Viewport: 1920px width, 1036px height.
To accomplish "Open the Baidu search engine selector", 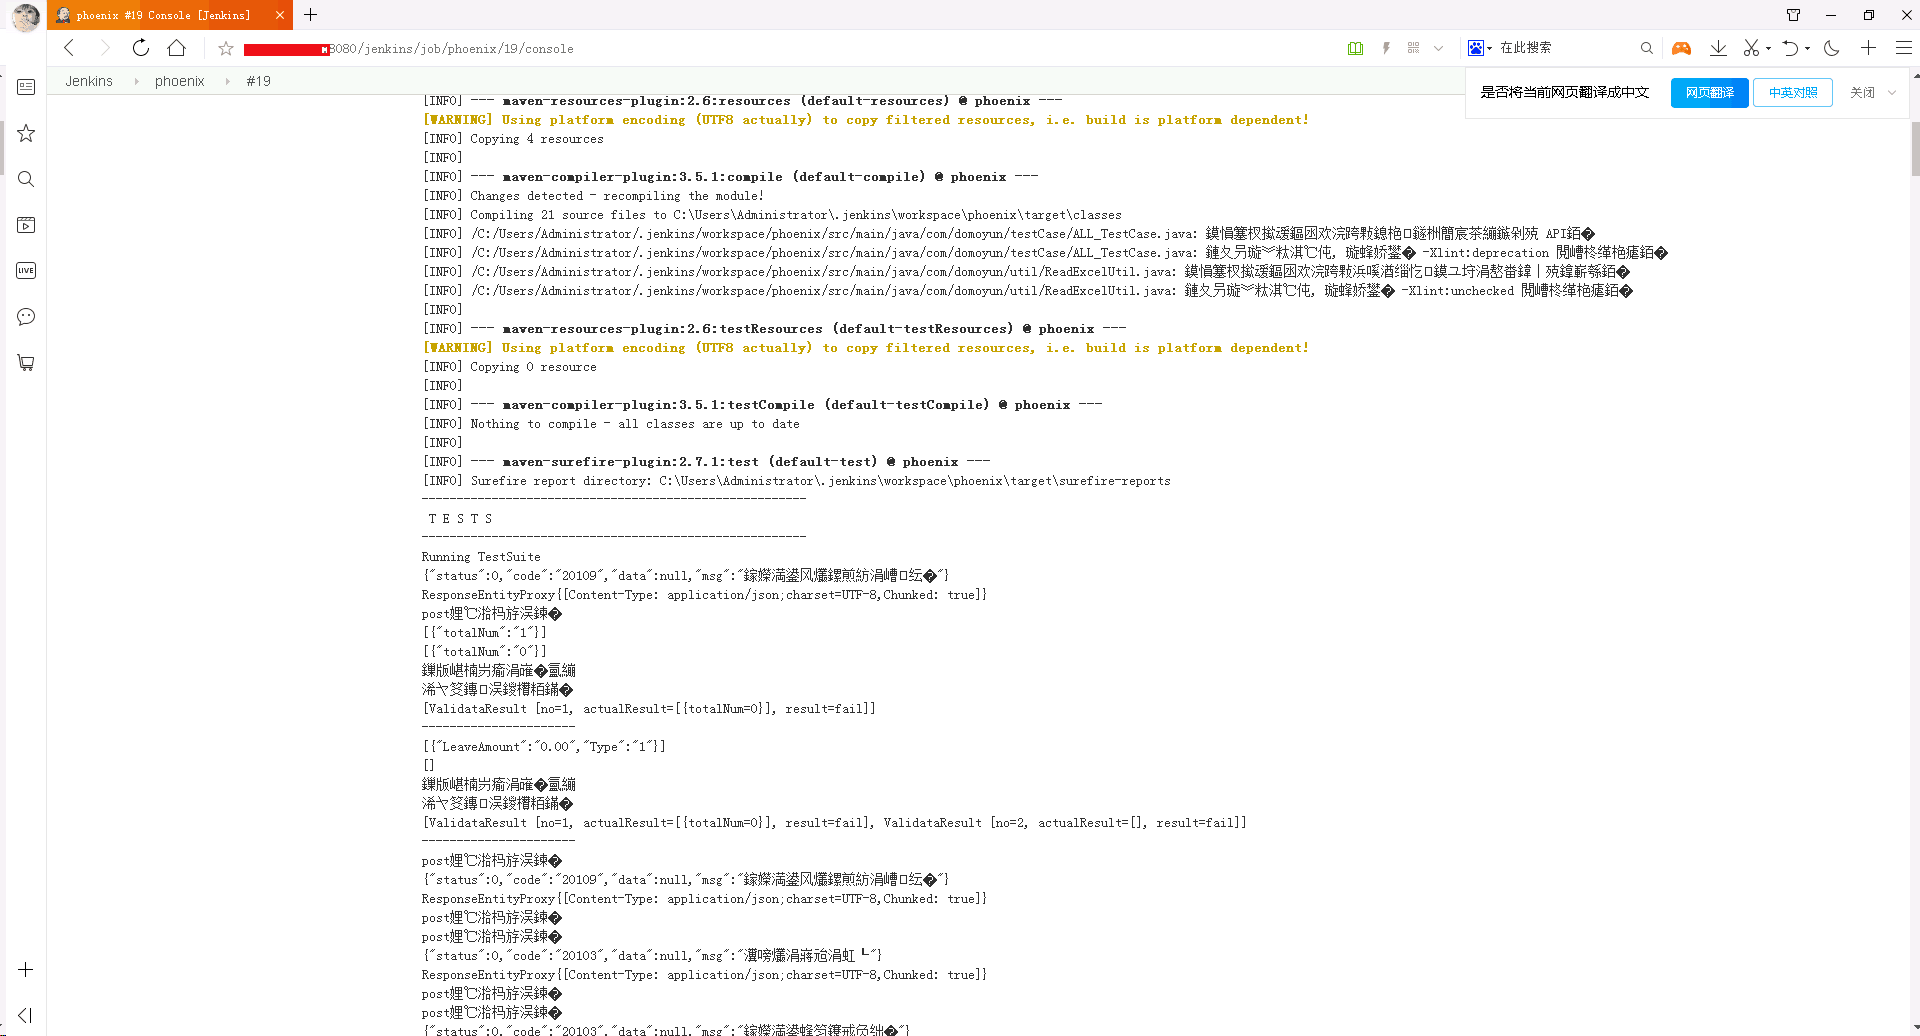I will point(1479,48).
